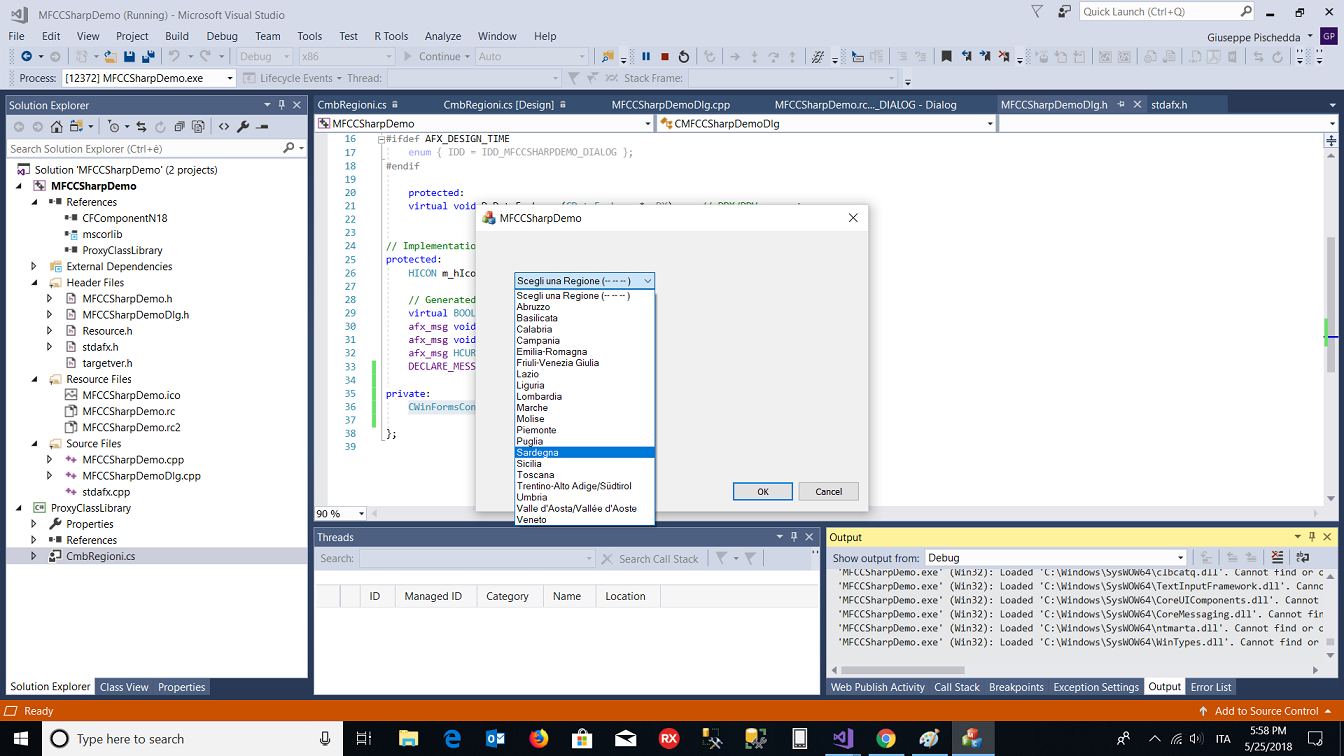This screenshot has width=1344, height=756.
Task: Sync Solution Explorer with active document
Action: coord(141,127)
